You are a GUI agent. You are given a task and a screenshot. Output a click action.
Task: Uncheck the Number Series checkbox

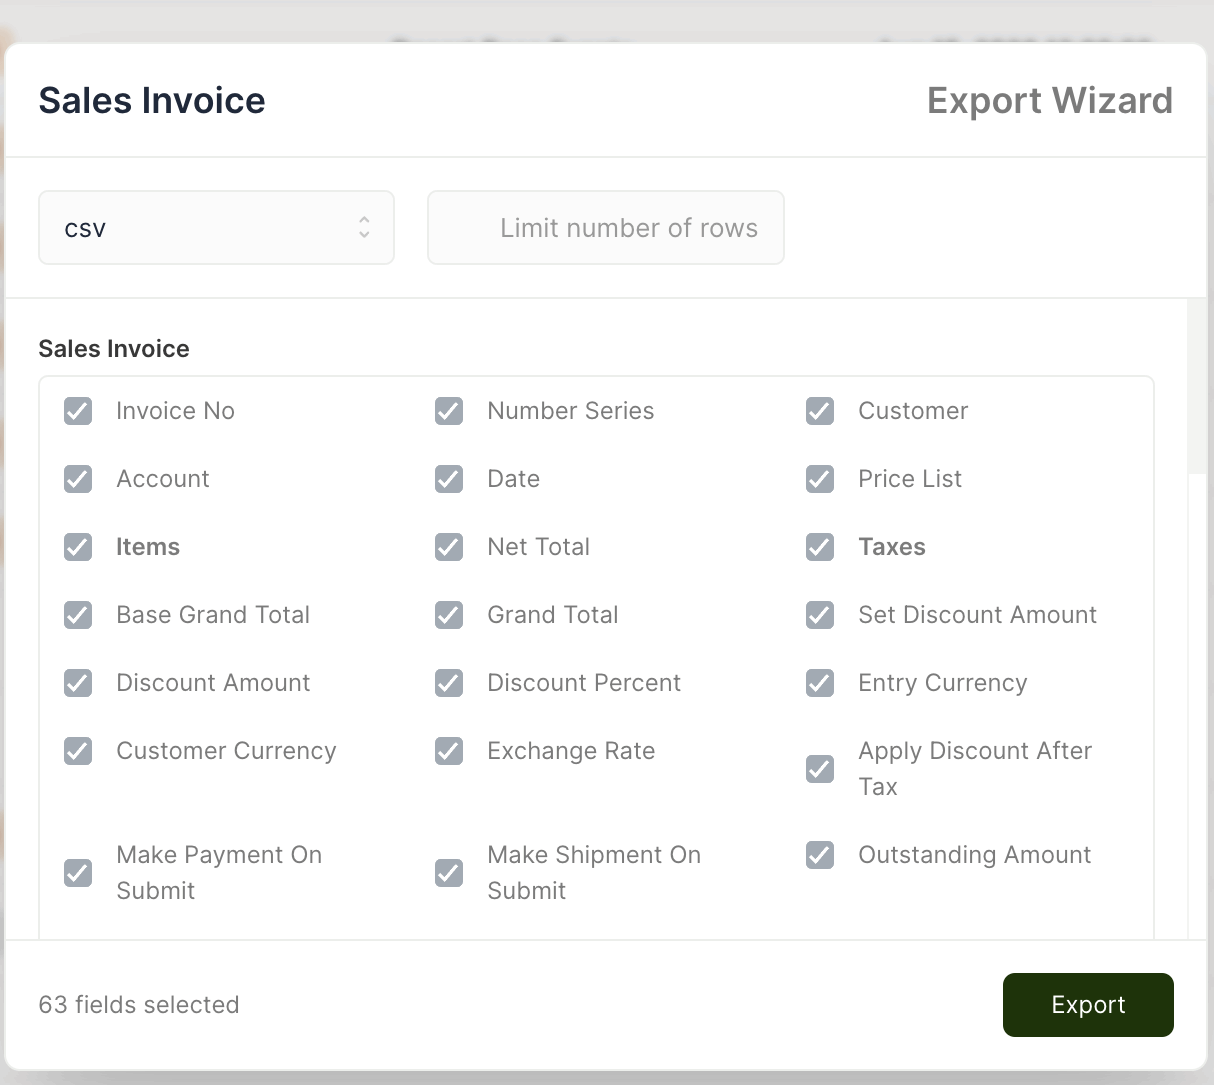pyautogui.click(x=449, y=411)
